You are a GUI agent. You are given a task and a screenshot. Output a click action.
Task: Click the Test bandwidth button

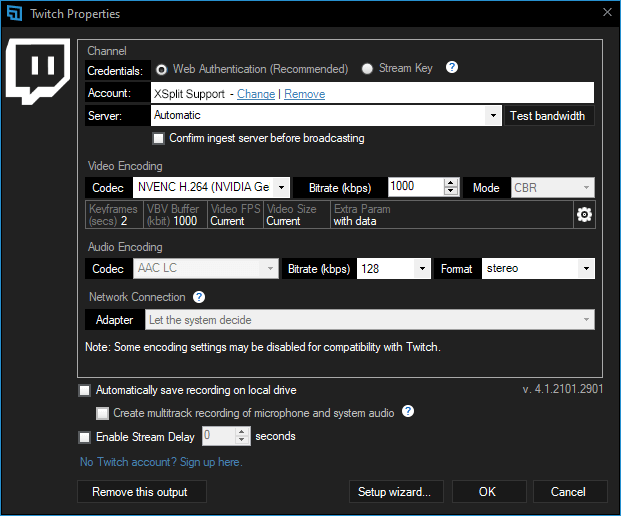[x=548, y=116]
